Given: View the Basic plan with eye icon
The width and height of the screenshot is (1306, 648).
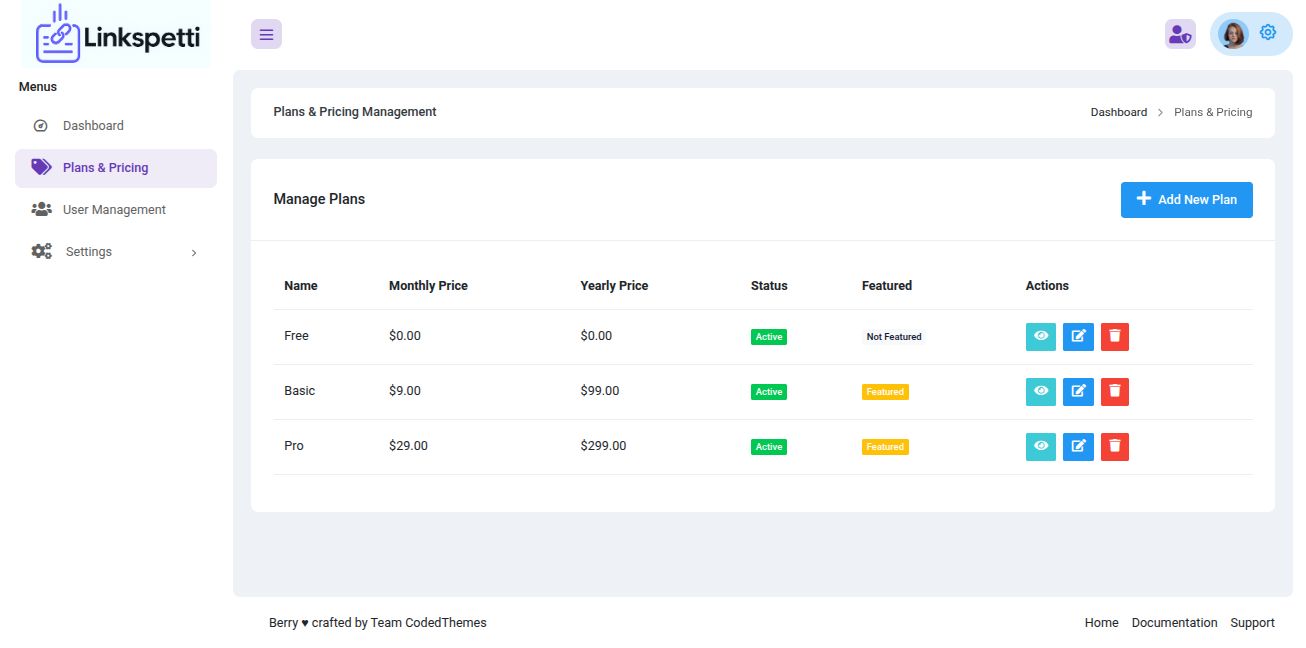Looking at the screenshot, I should pos(1040,392).
